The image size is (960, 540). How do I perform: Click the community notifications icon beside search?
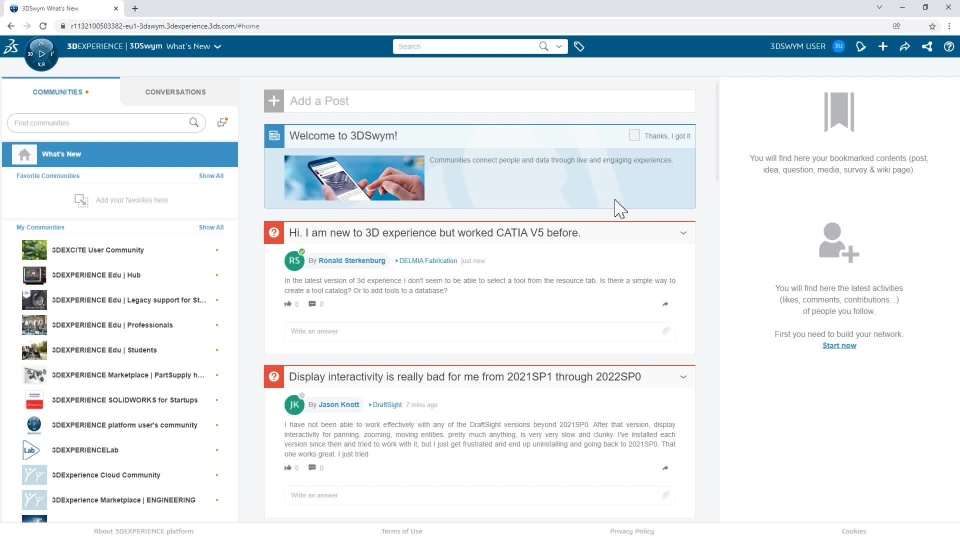pos(222,122)
